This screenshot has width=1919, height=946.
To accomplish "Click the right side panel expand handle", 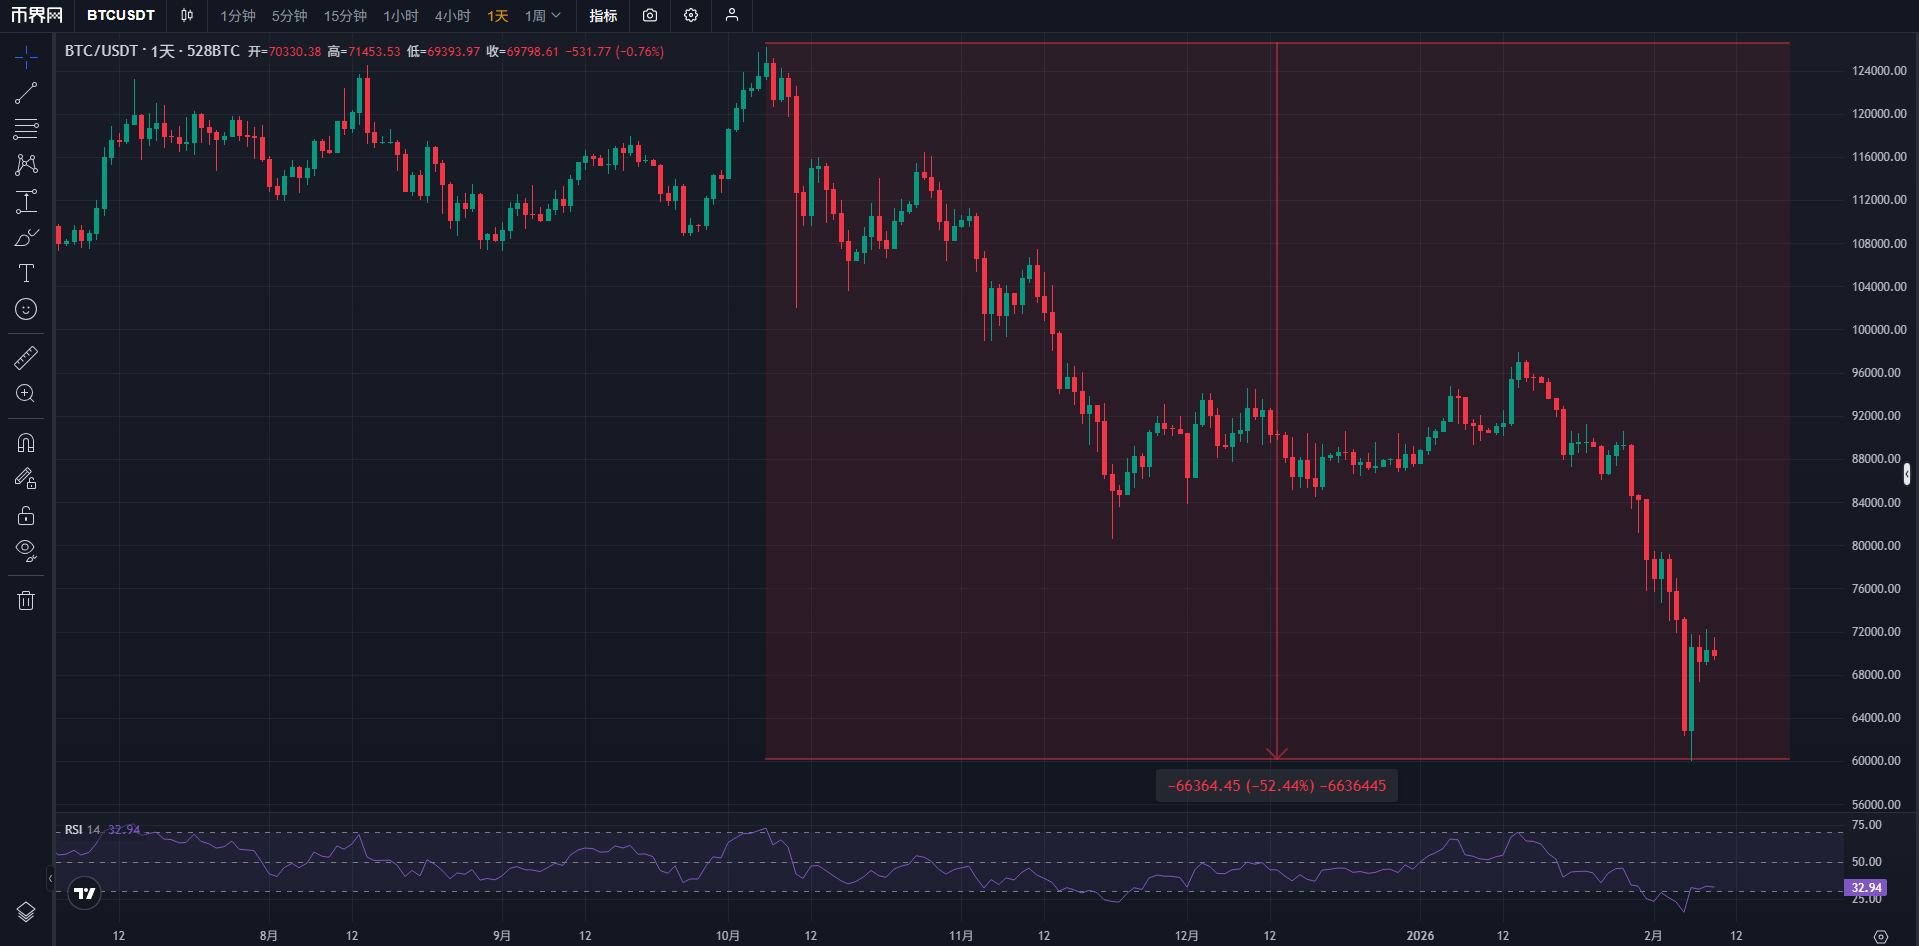I will (x=1907, y=473).
